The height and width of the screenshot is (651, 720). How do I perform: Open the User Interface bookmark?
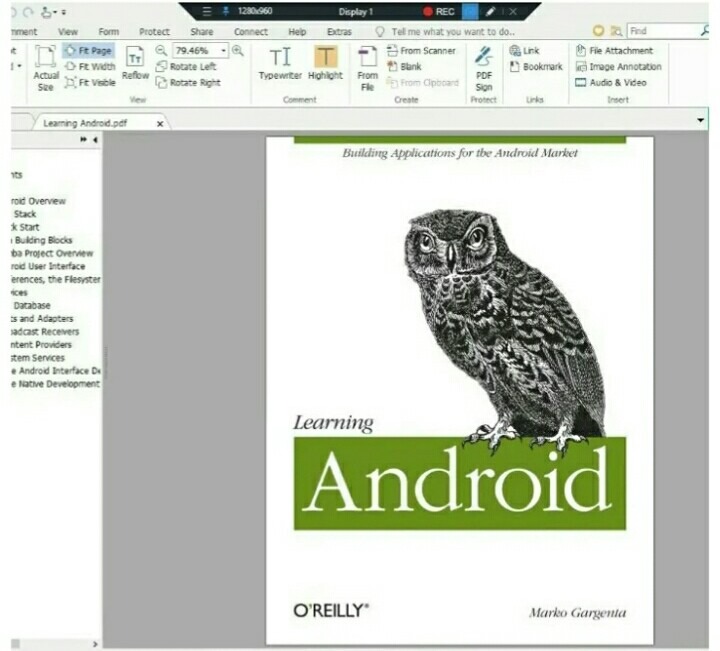tap(48, 266)
